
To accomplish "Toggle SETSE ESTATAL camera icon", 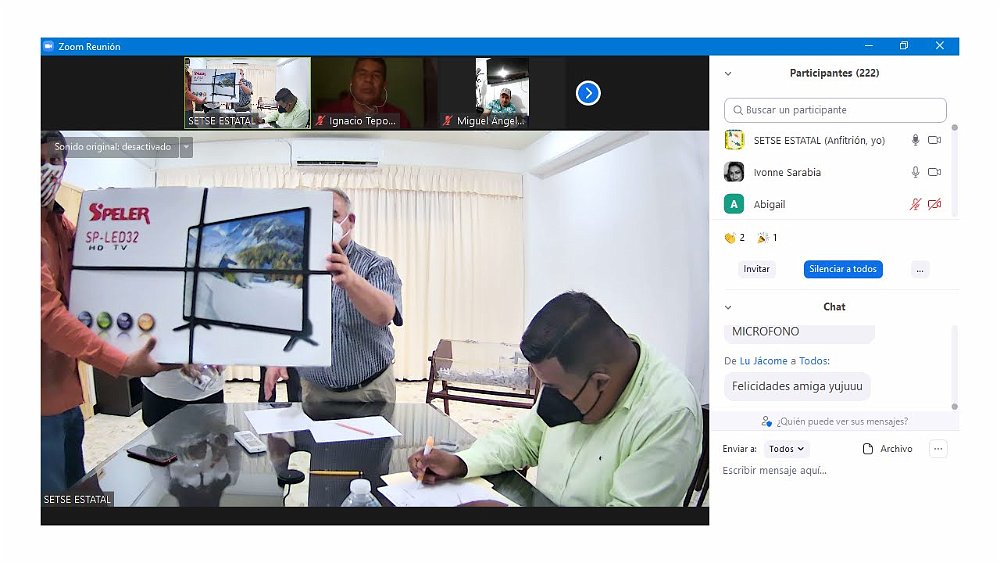I will click(x=935, y=141).
